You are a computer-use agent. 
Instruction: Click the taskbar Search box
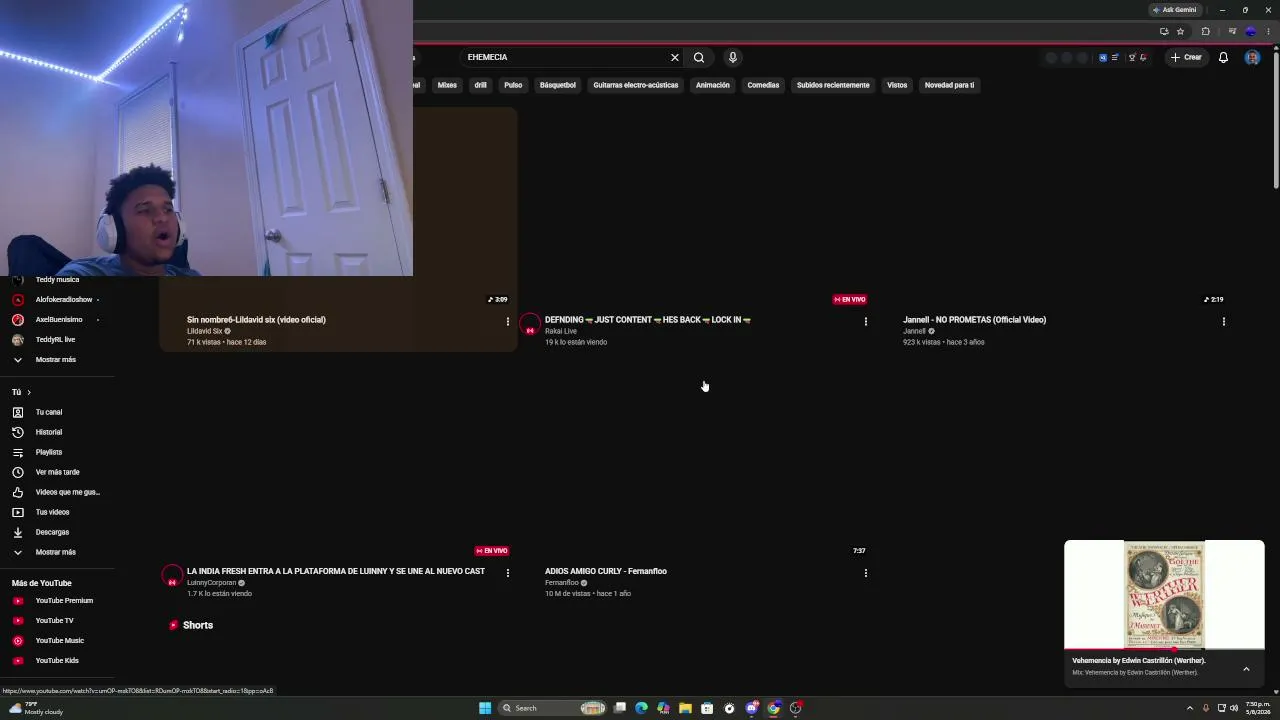554,708
